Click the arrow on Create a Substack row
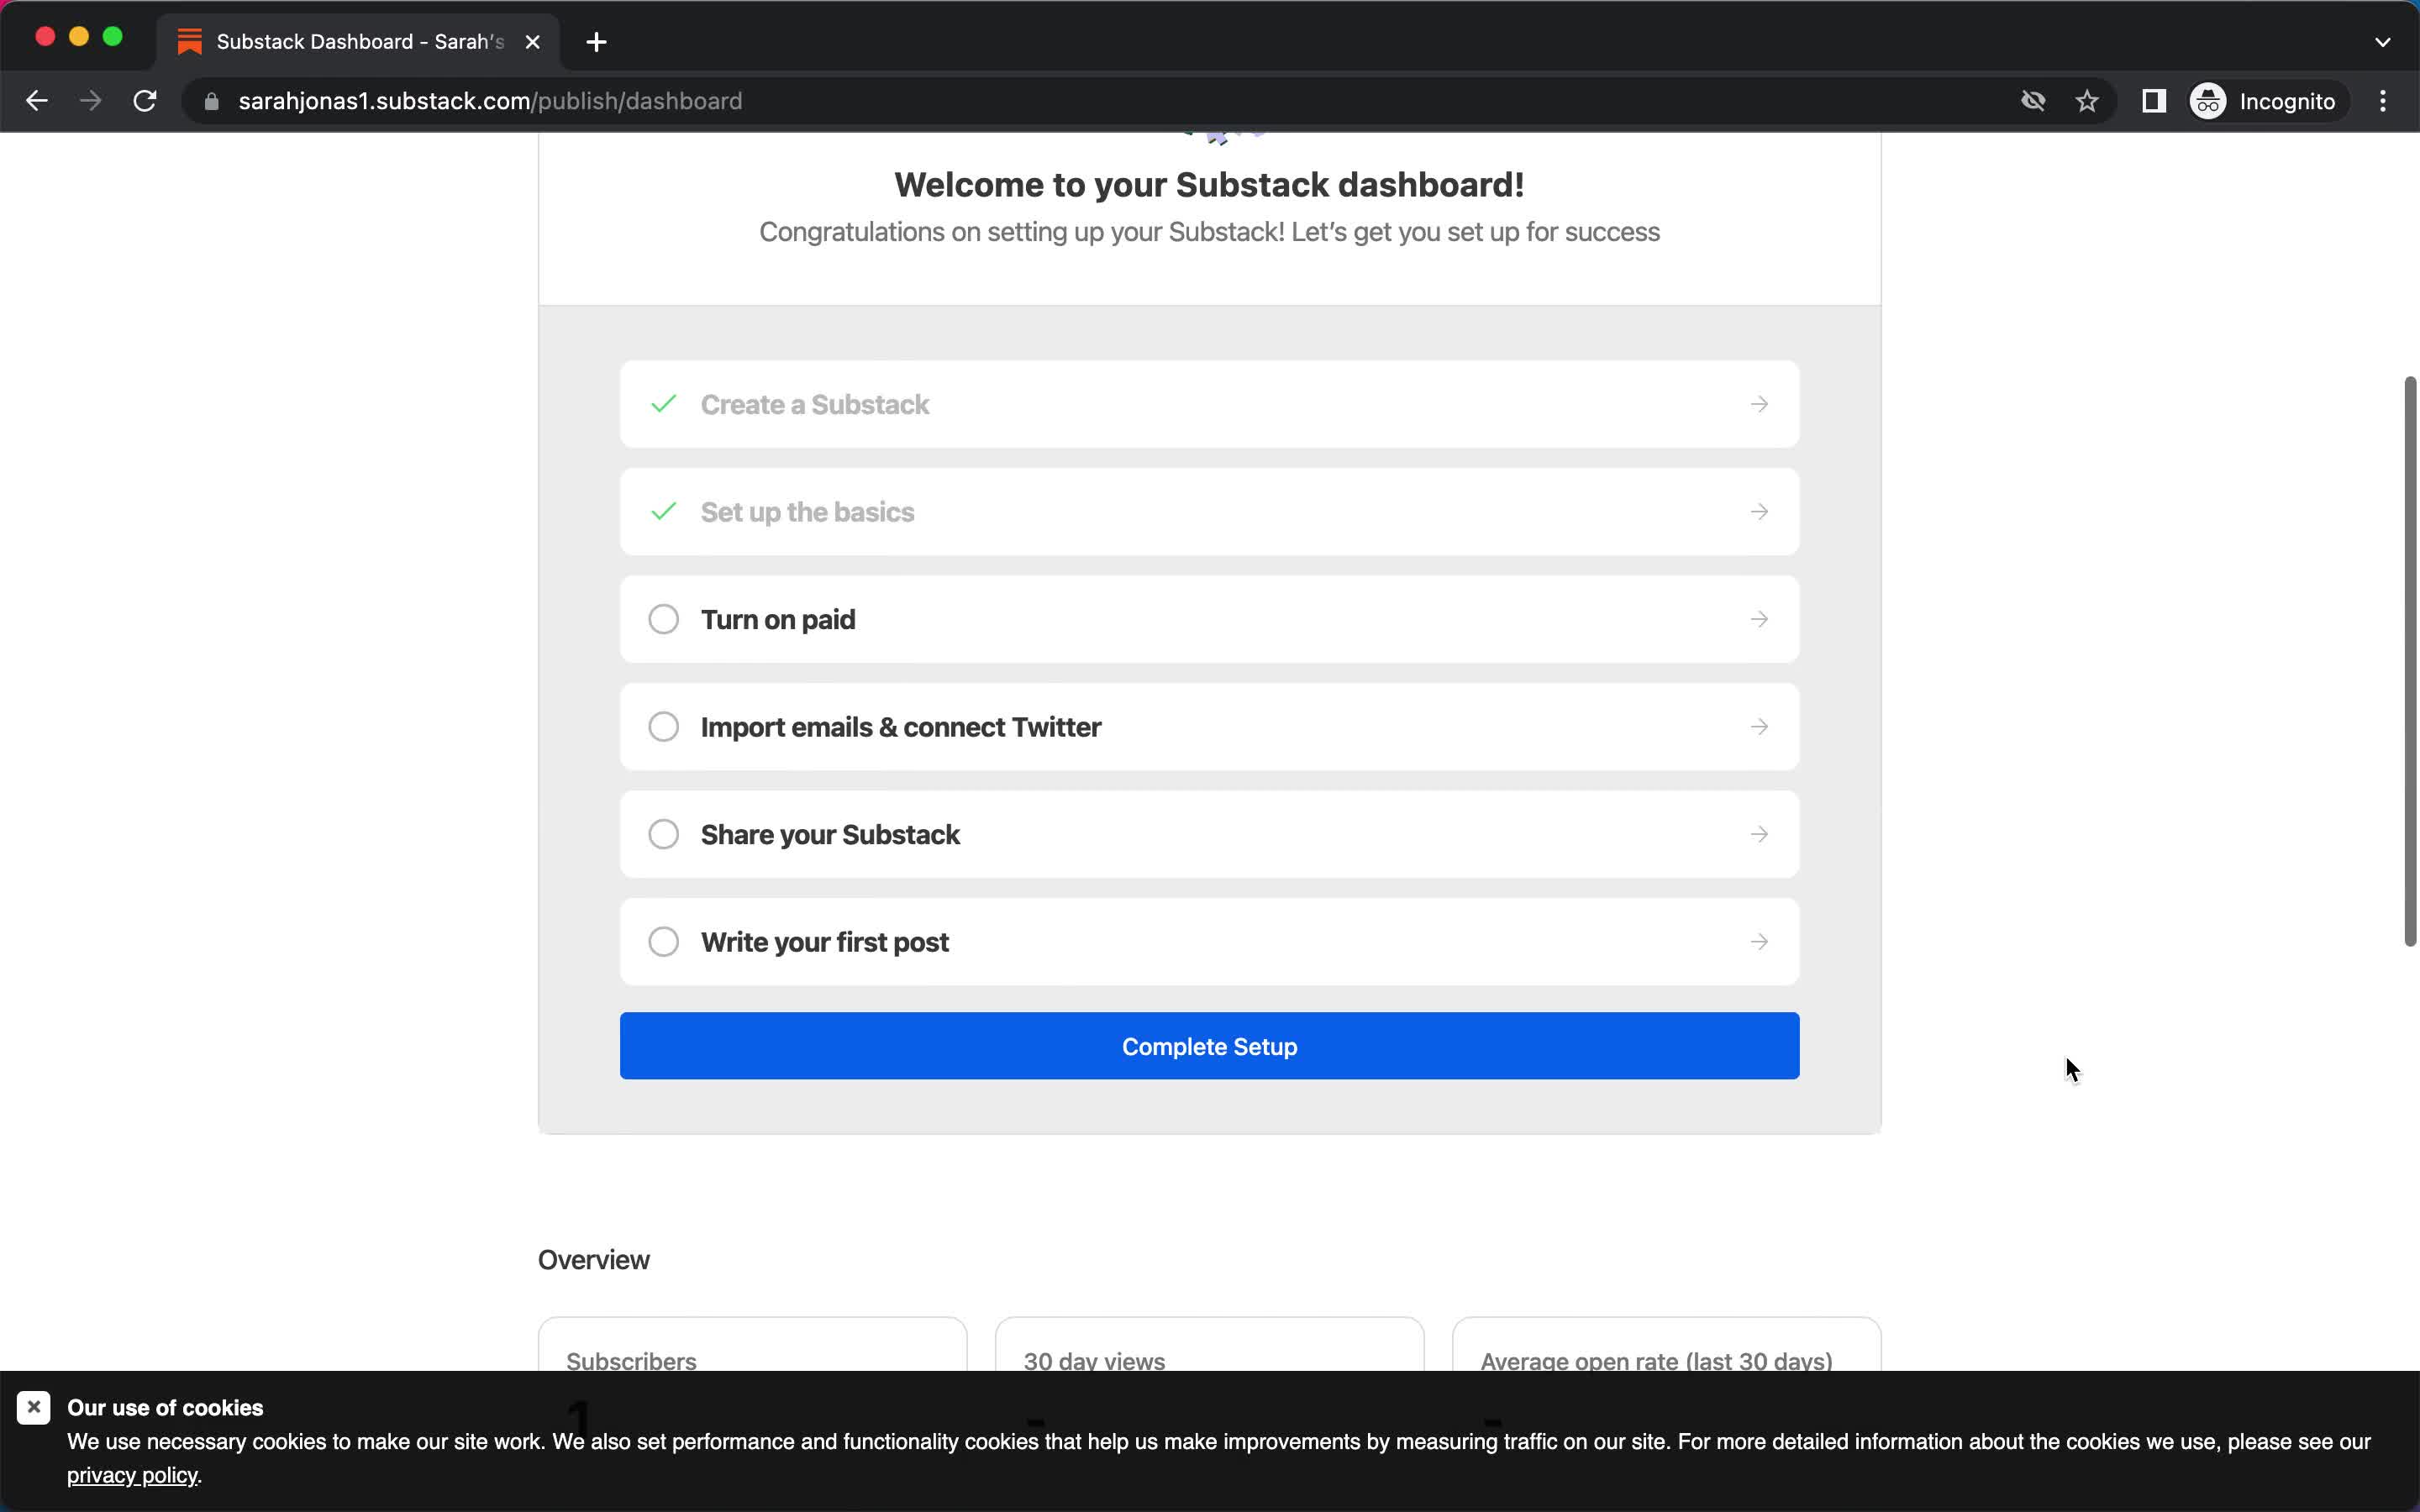The height and width of the screenshot is (1512, 2420). point(1759,404)
